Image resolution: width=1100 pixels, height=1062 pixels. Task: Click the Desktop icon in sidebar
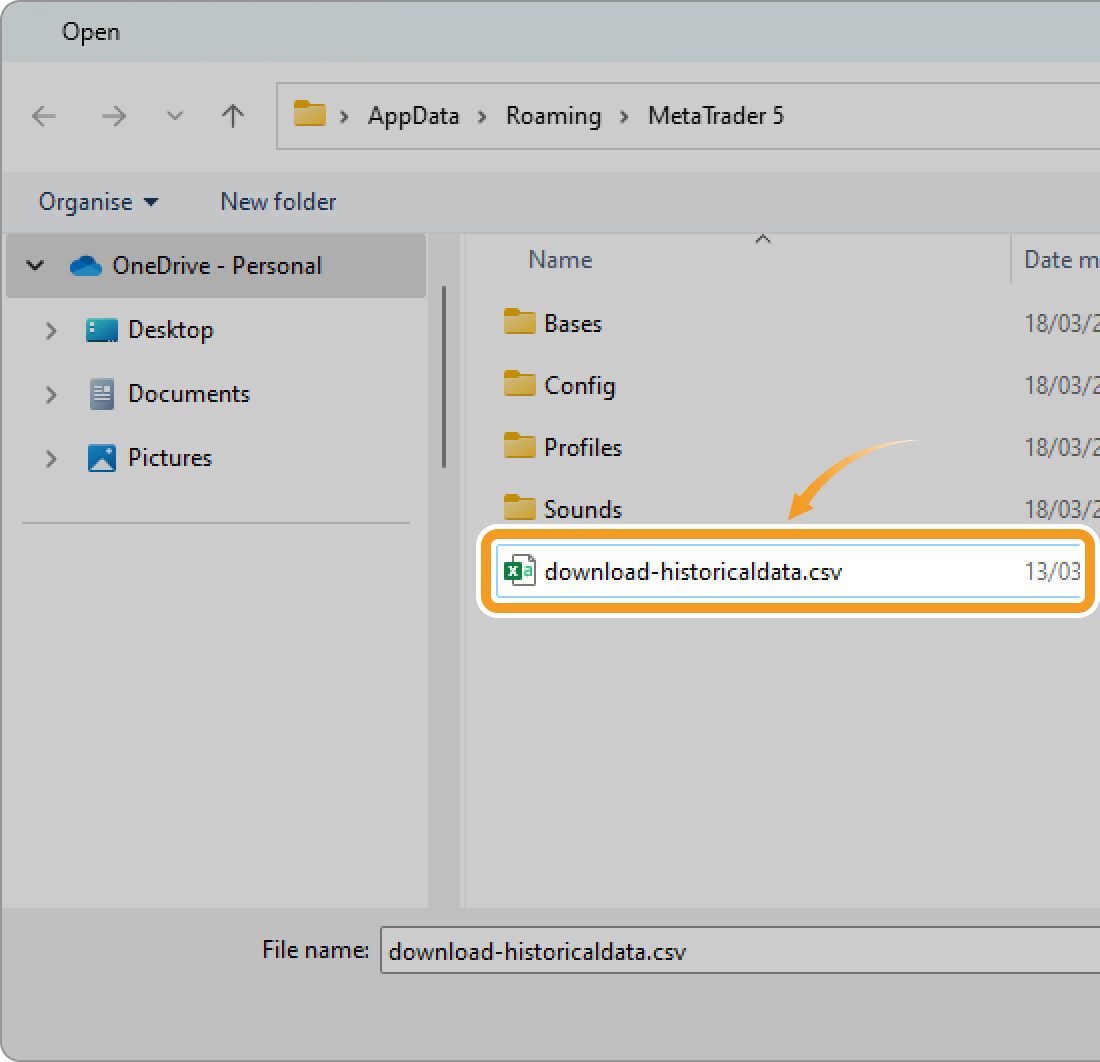click(x=102, y=330)
